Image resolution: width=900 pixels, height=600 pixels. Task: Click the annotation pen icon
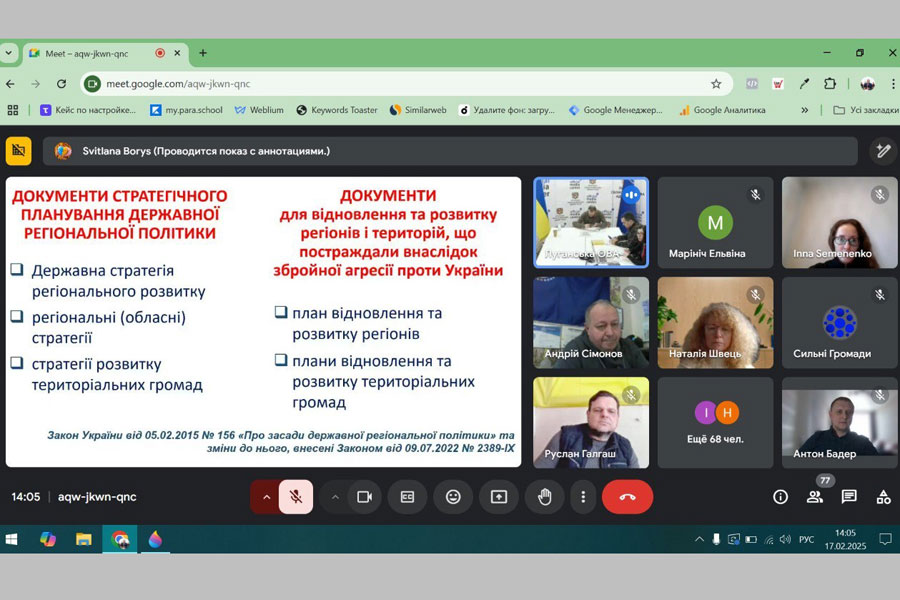[x=883, y=151]
